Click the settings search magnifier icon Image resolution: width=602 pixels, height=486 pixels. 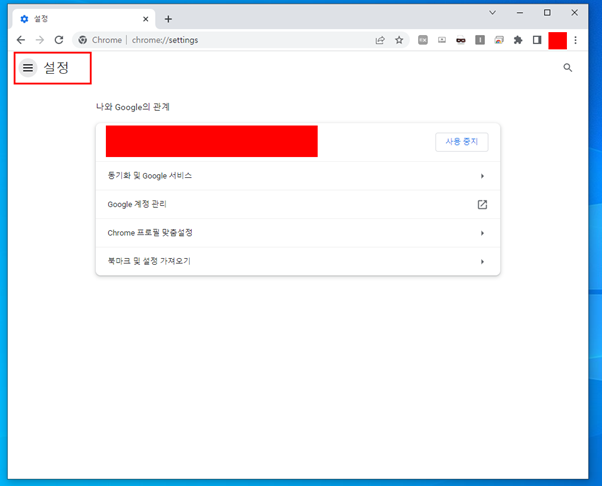(567, 68)
